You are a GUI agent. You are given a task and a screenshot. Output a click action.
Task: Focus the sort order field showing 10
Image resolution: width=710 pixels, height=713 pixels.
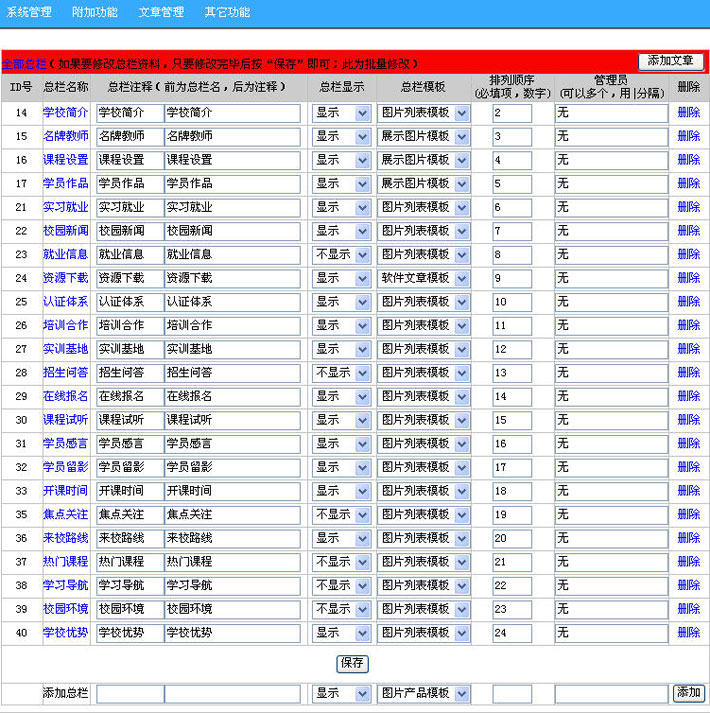click(512, 302)
